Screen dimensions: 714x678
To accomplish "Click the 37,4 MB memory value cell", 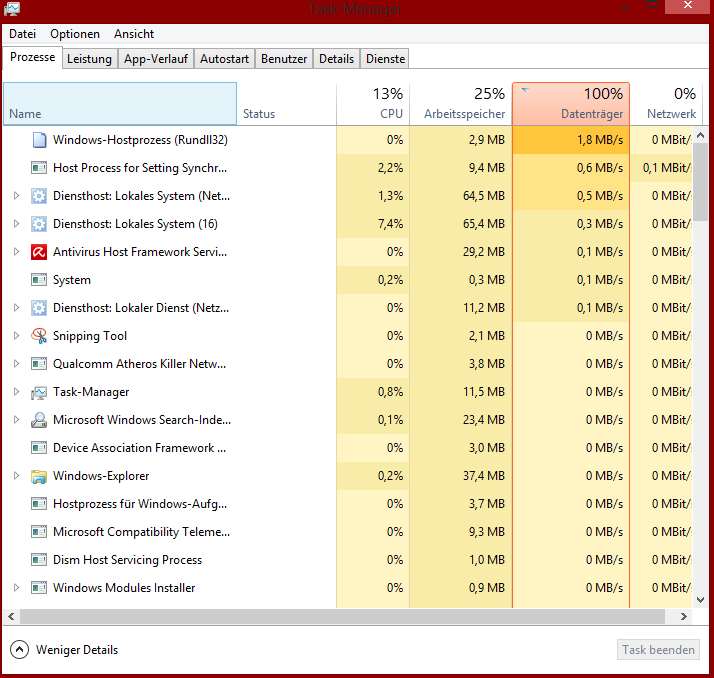I will point(461,476).
